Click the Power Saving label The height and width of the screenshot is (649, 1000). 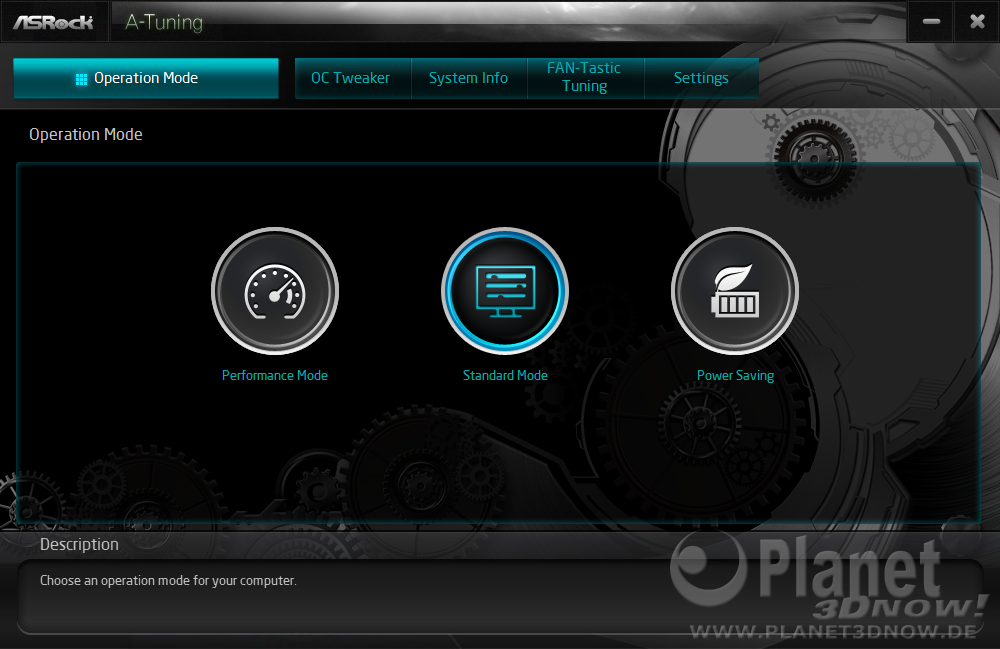735,376
